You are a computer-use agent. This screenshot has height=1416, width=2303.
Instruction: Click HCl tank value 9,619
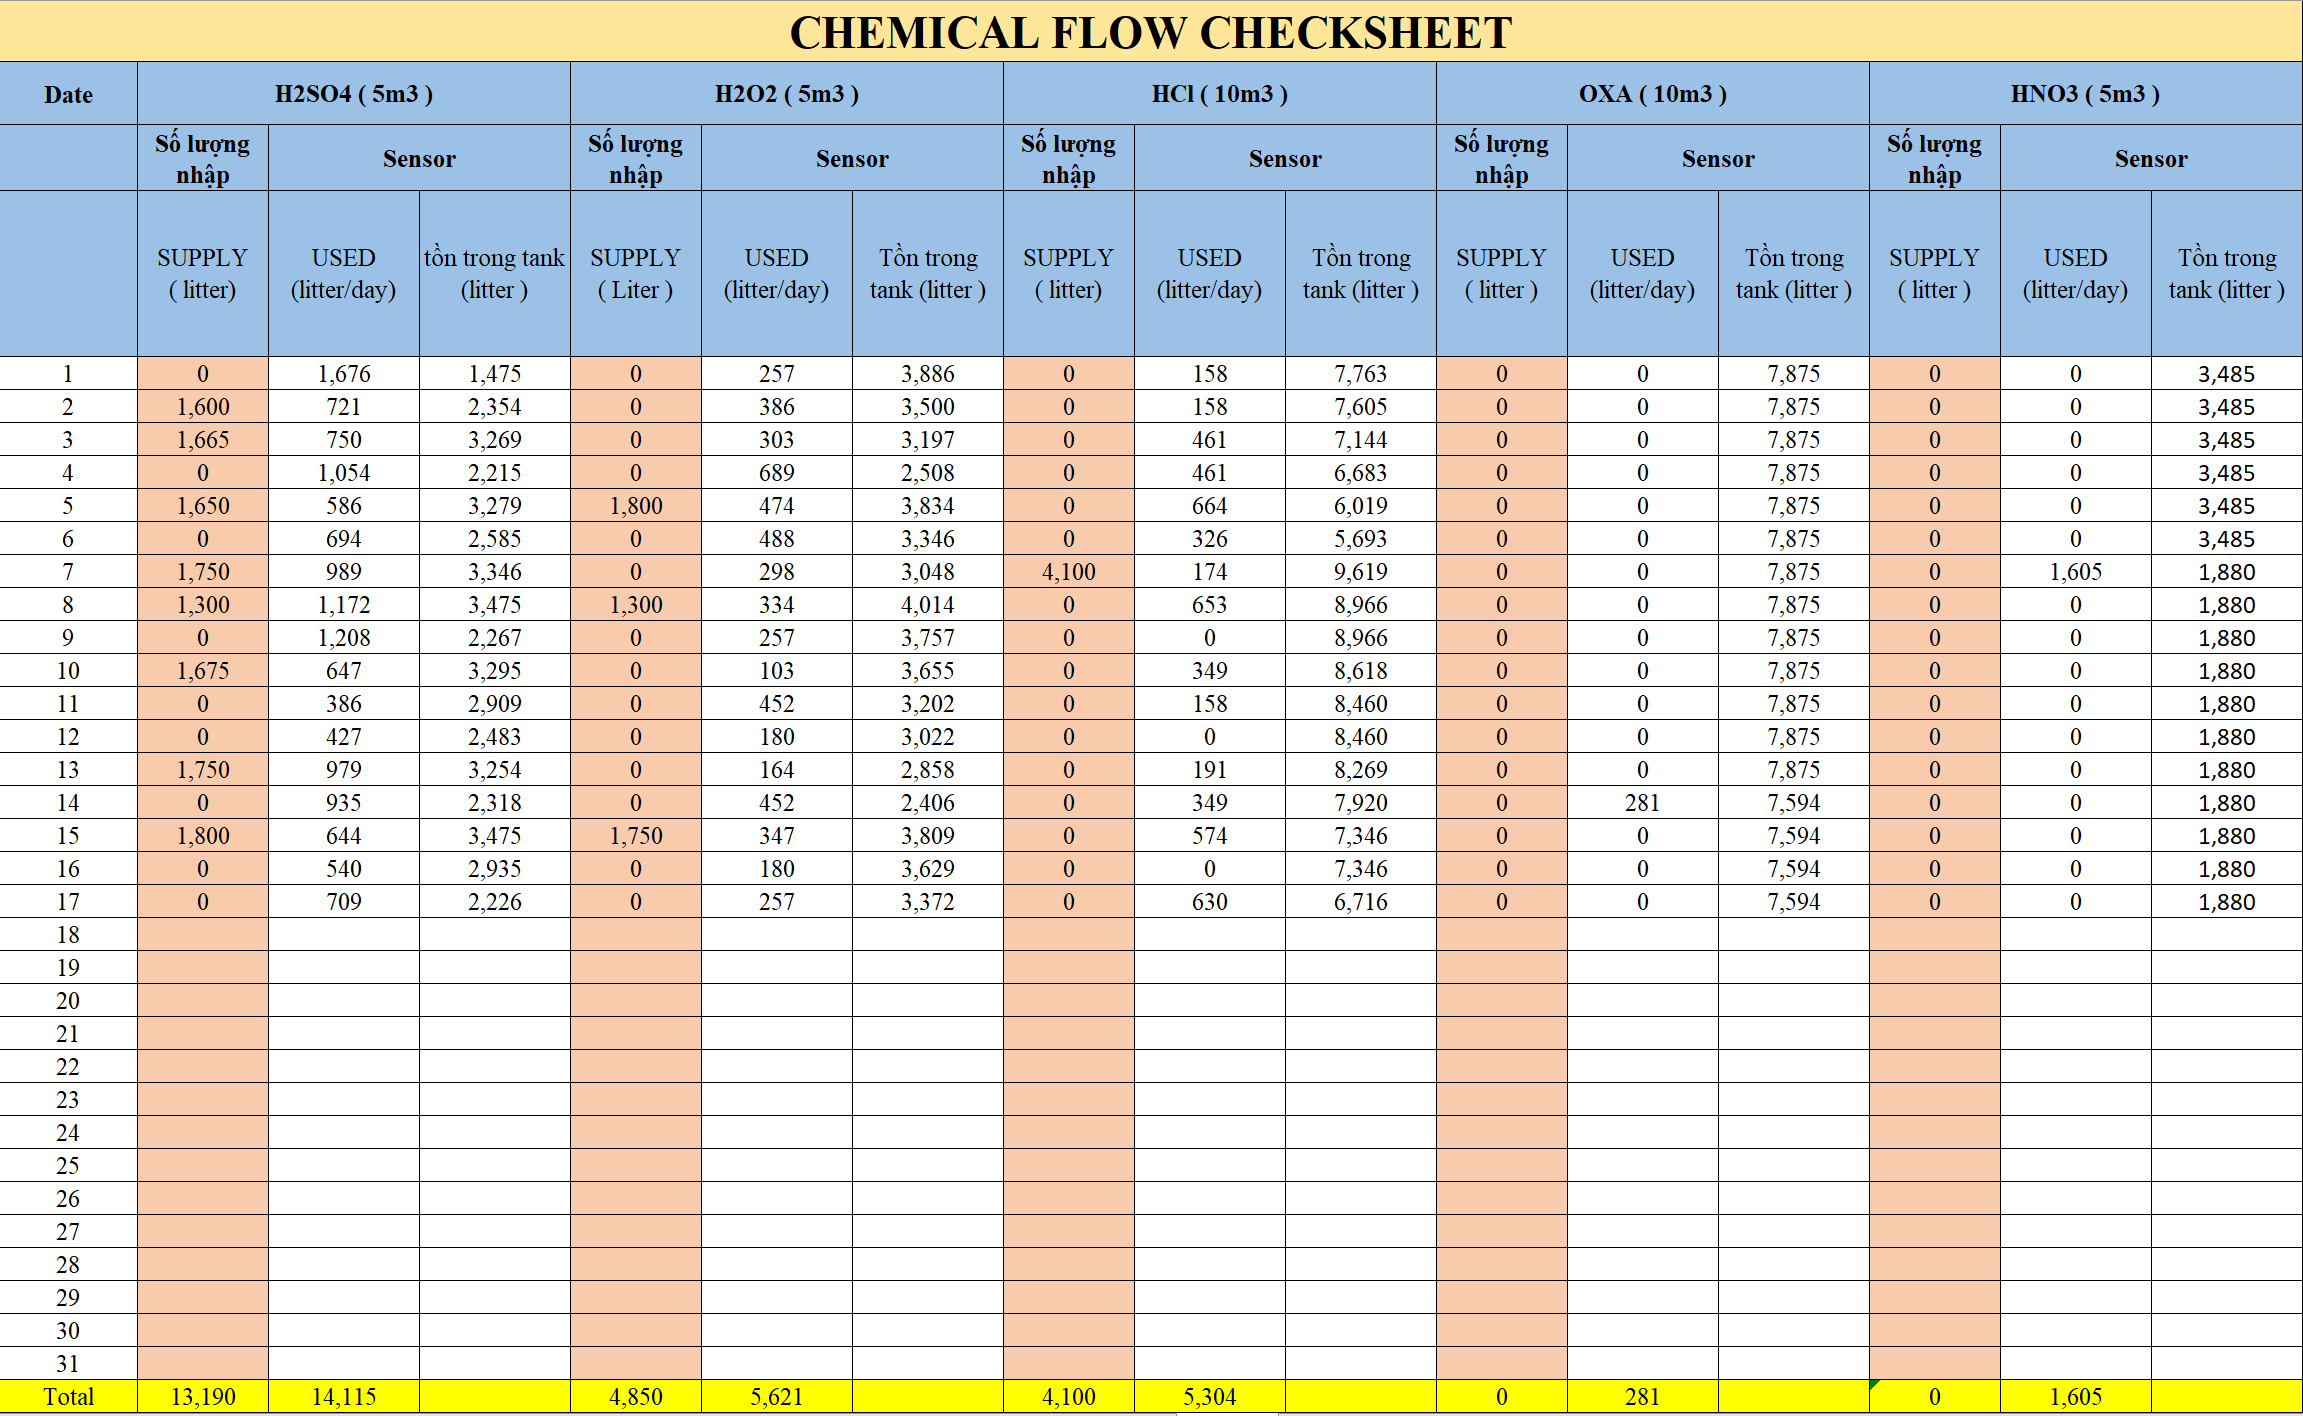pos(1361,572)
